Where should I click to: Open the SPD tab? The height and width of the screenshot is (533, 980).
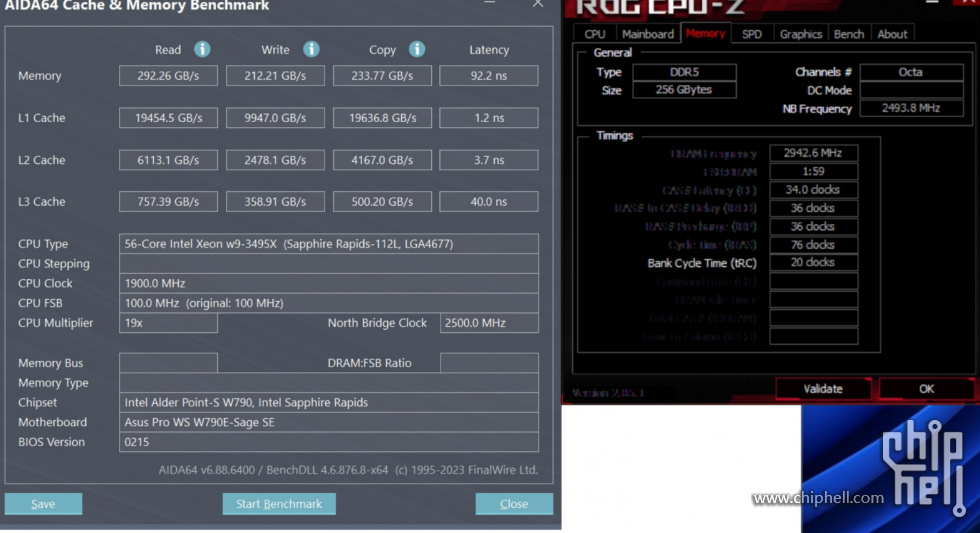752,34
